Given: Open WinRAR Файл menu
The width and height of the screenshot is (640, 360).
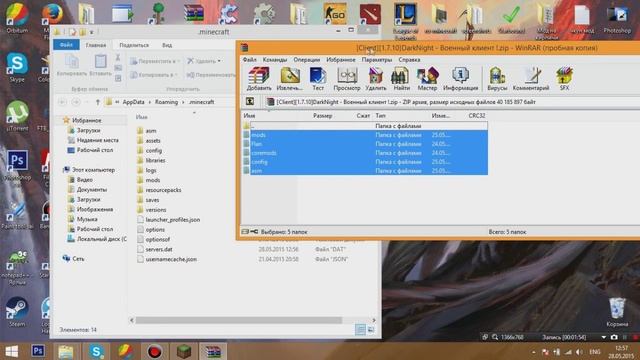Looking at the screenshot, I should (249, 60).
